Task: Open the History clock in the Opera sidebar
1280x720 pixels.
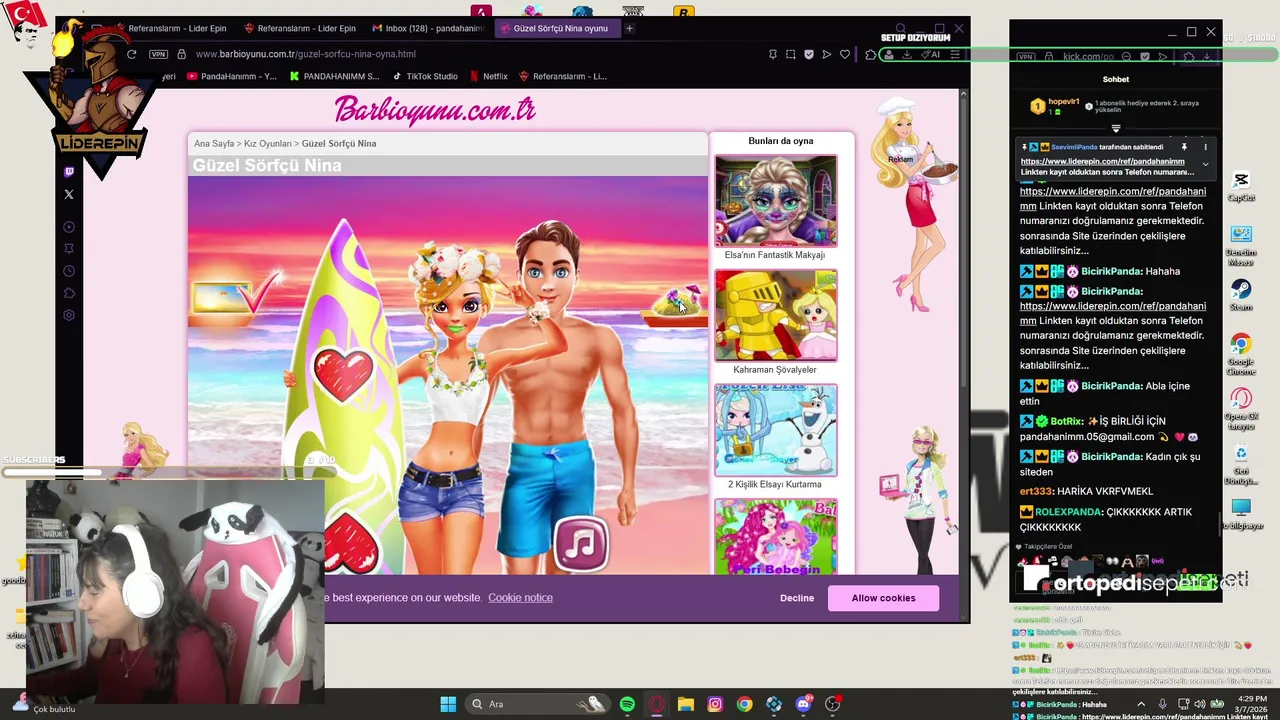Action: click(x=69, y=271)
